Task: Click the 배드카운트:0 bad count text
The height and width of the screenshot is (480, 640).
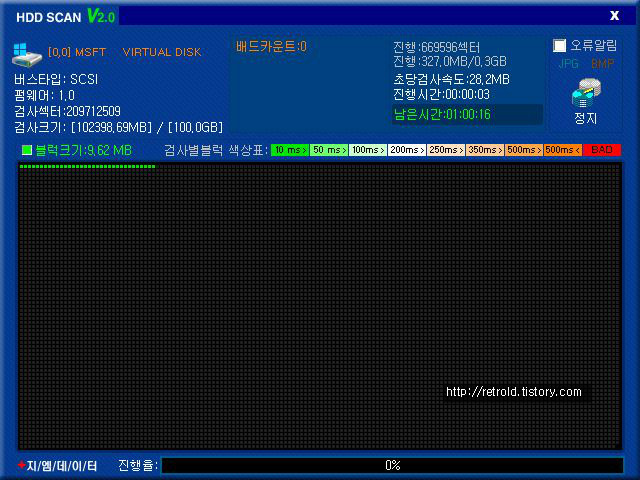Action: pyautogui.click(x=271, y=47)
